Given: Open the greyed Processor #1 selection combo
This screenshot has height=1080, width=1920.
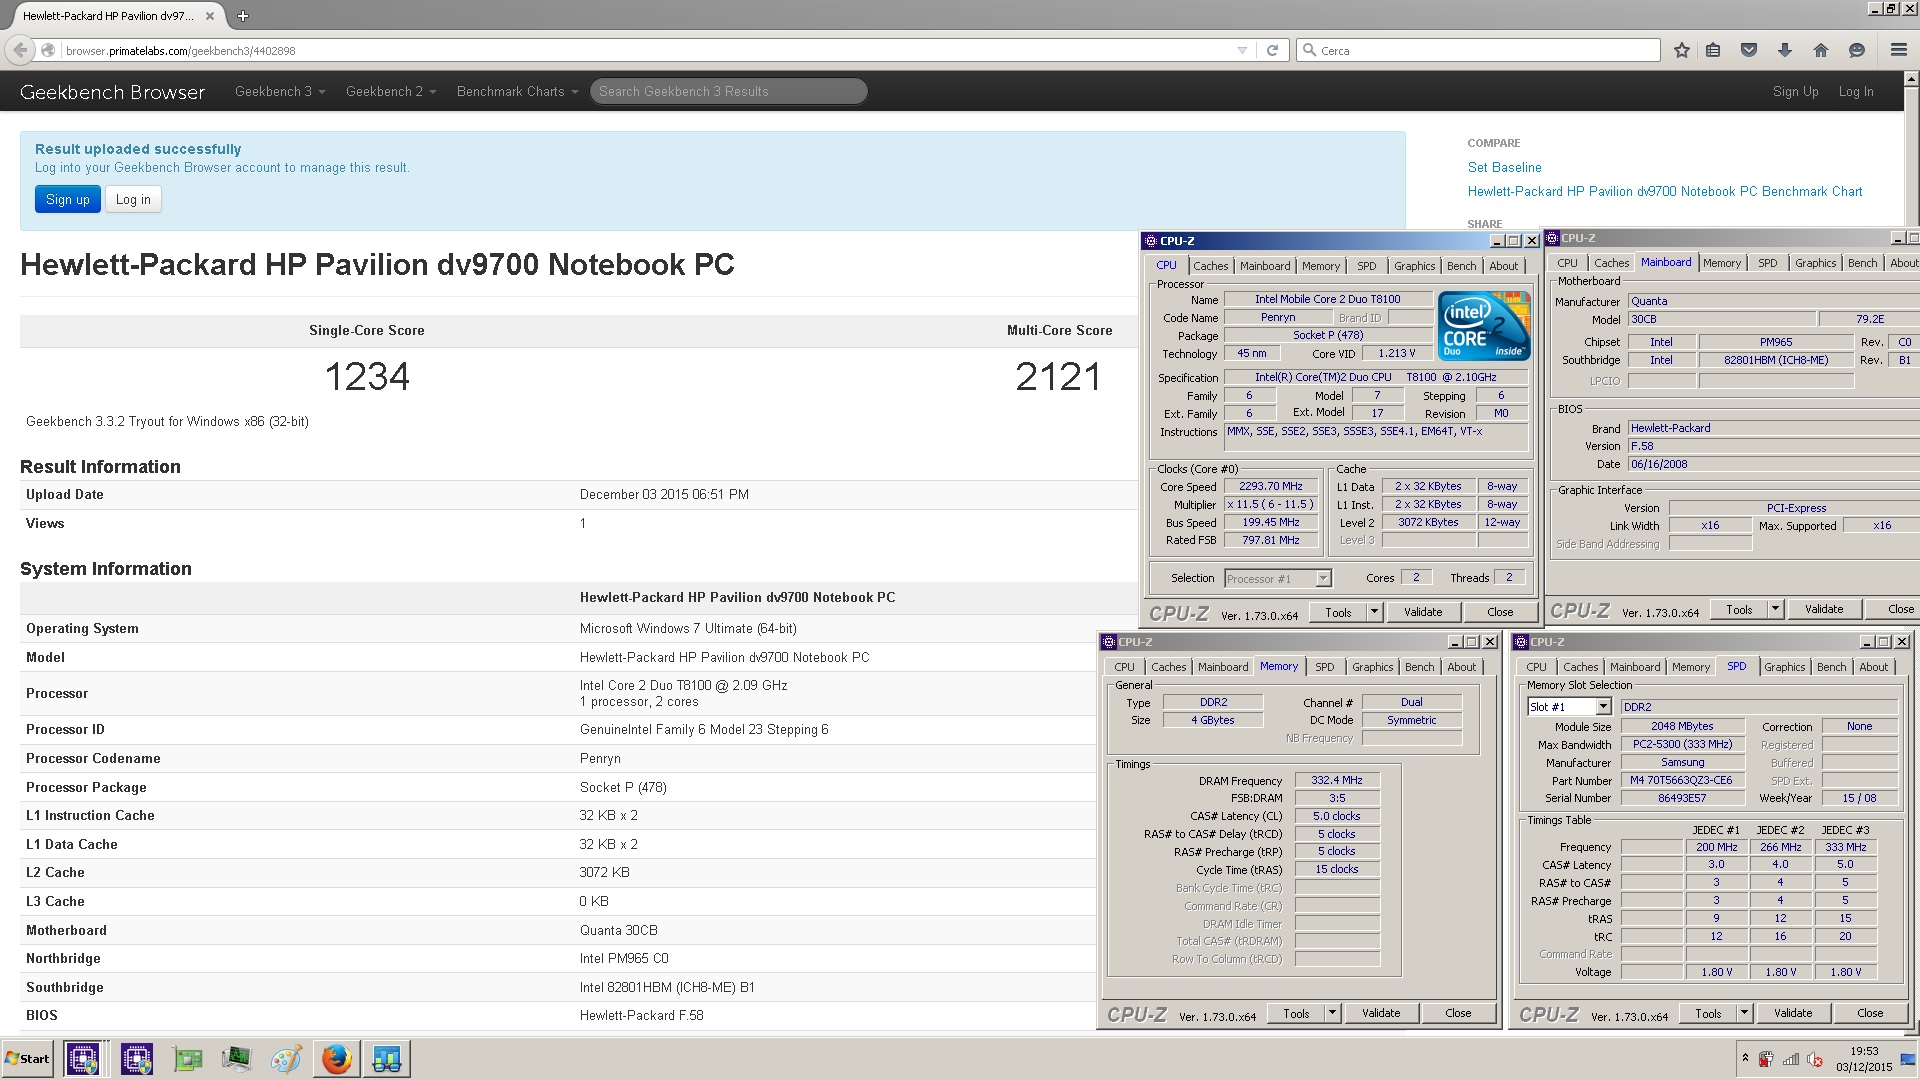Looking at the screenshot, I should (1278, 579).
